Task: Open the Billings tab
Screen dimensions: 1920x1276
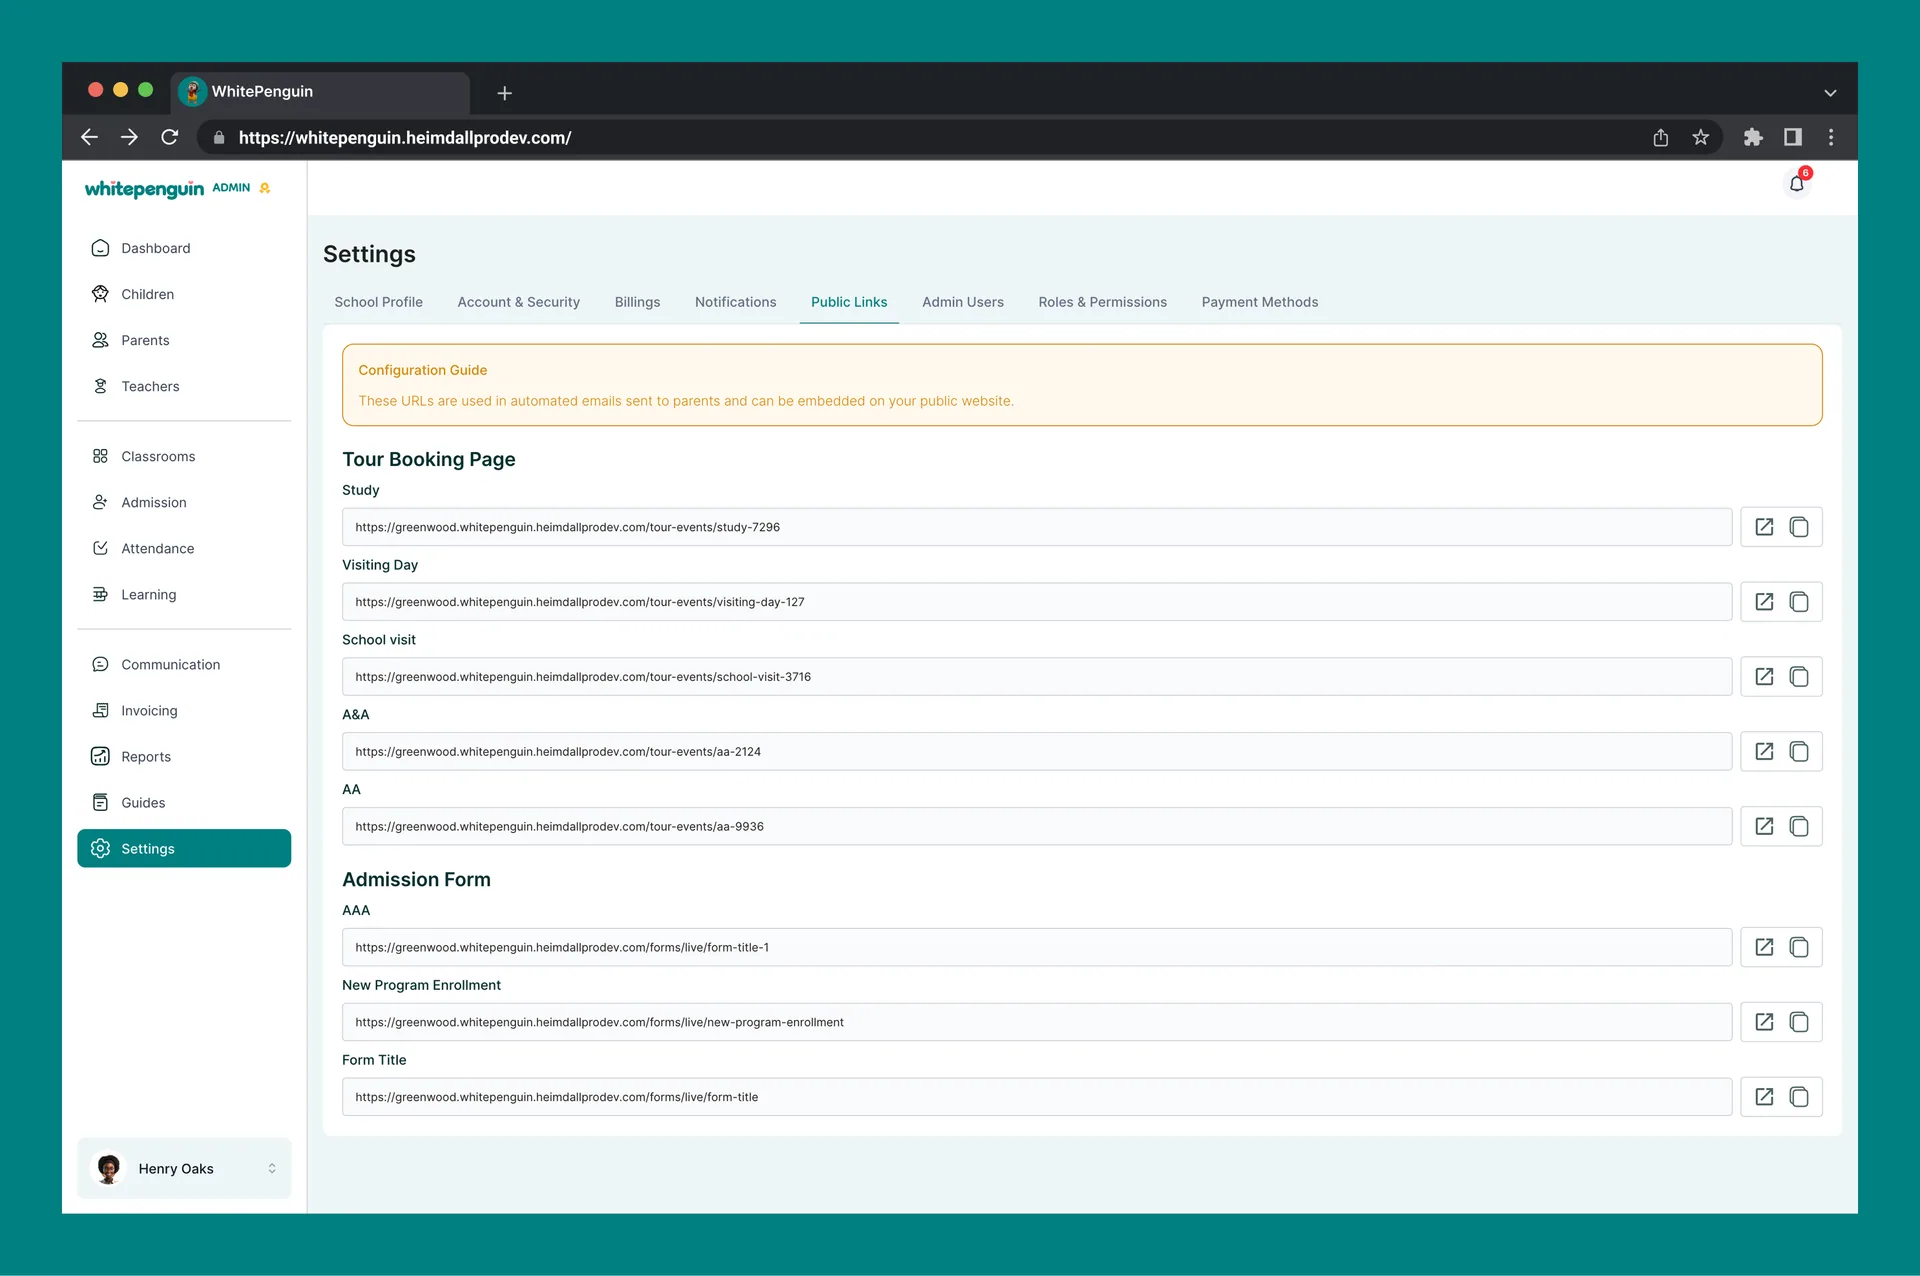Action: pyautogui.click(x=637, y=302)
